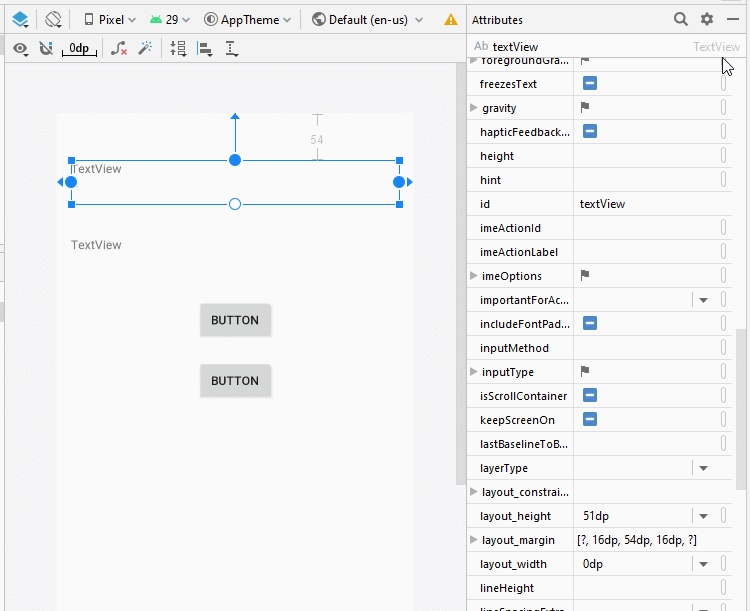Set default margins 0dp field
This screenshot has height=611, width=750.
click(79, 48)
